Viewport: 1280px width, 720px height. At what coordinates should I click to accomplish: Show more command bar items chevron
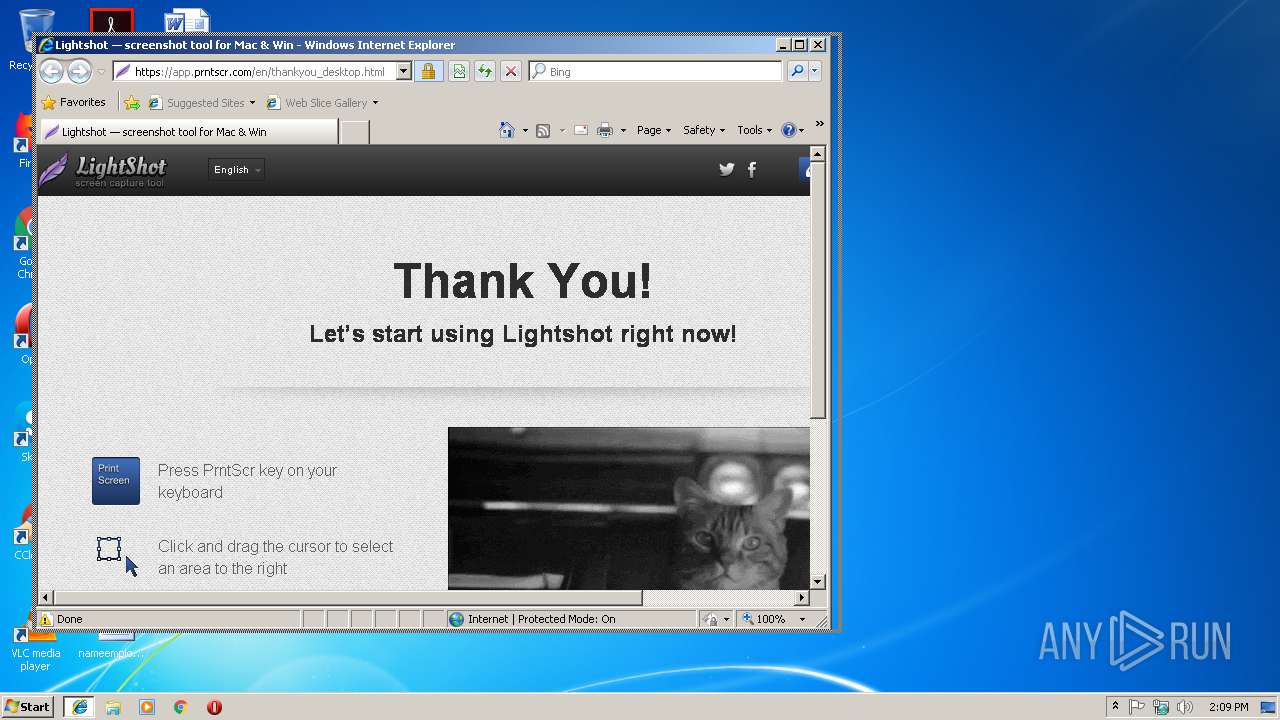pyautogui.click(x=819, y=124)
